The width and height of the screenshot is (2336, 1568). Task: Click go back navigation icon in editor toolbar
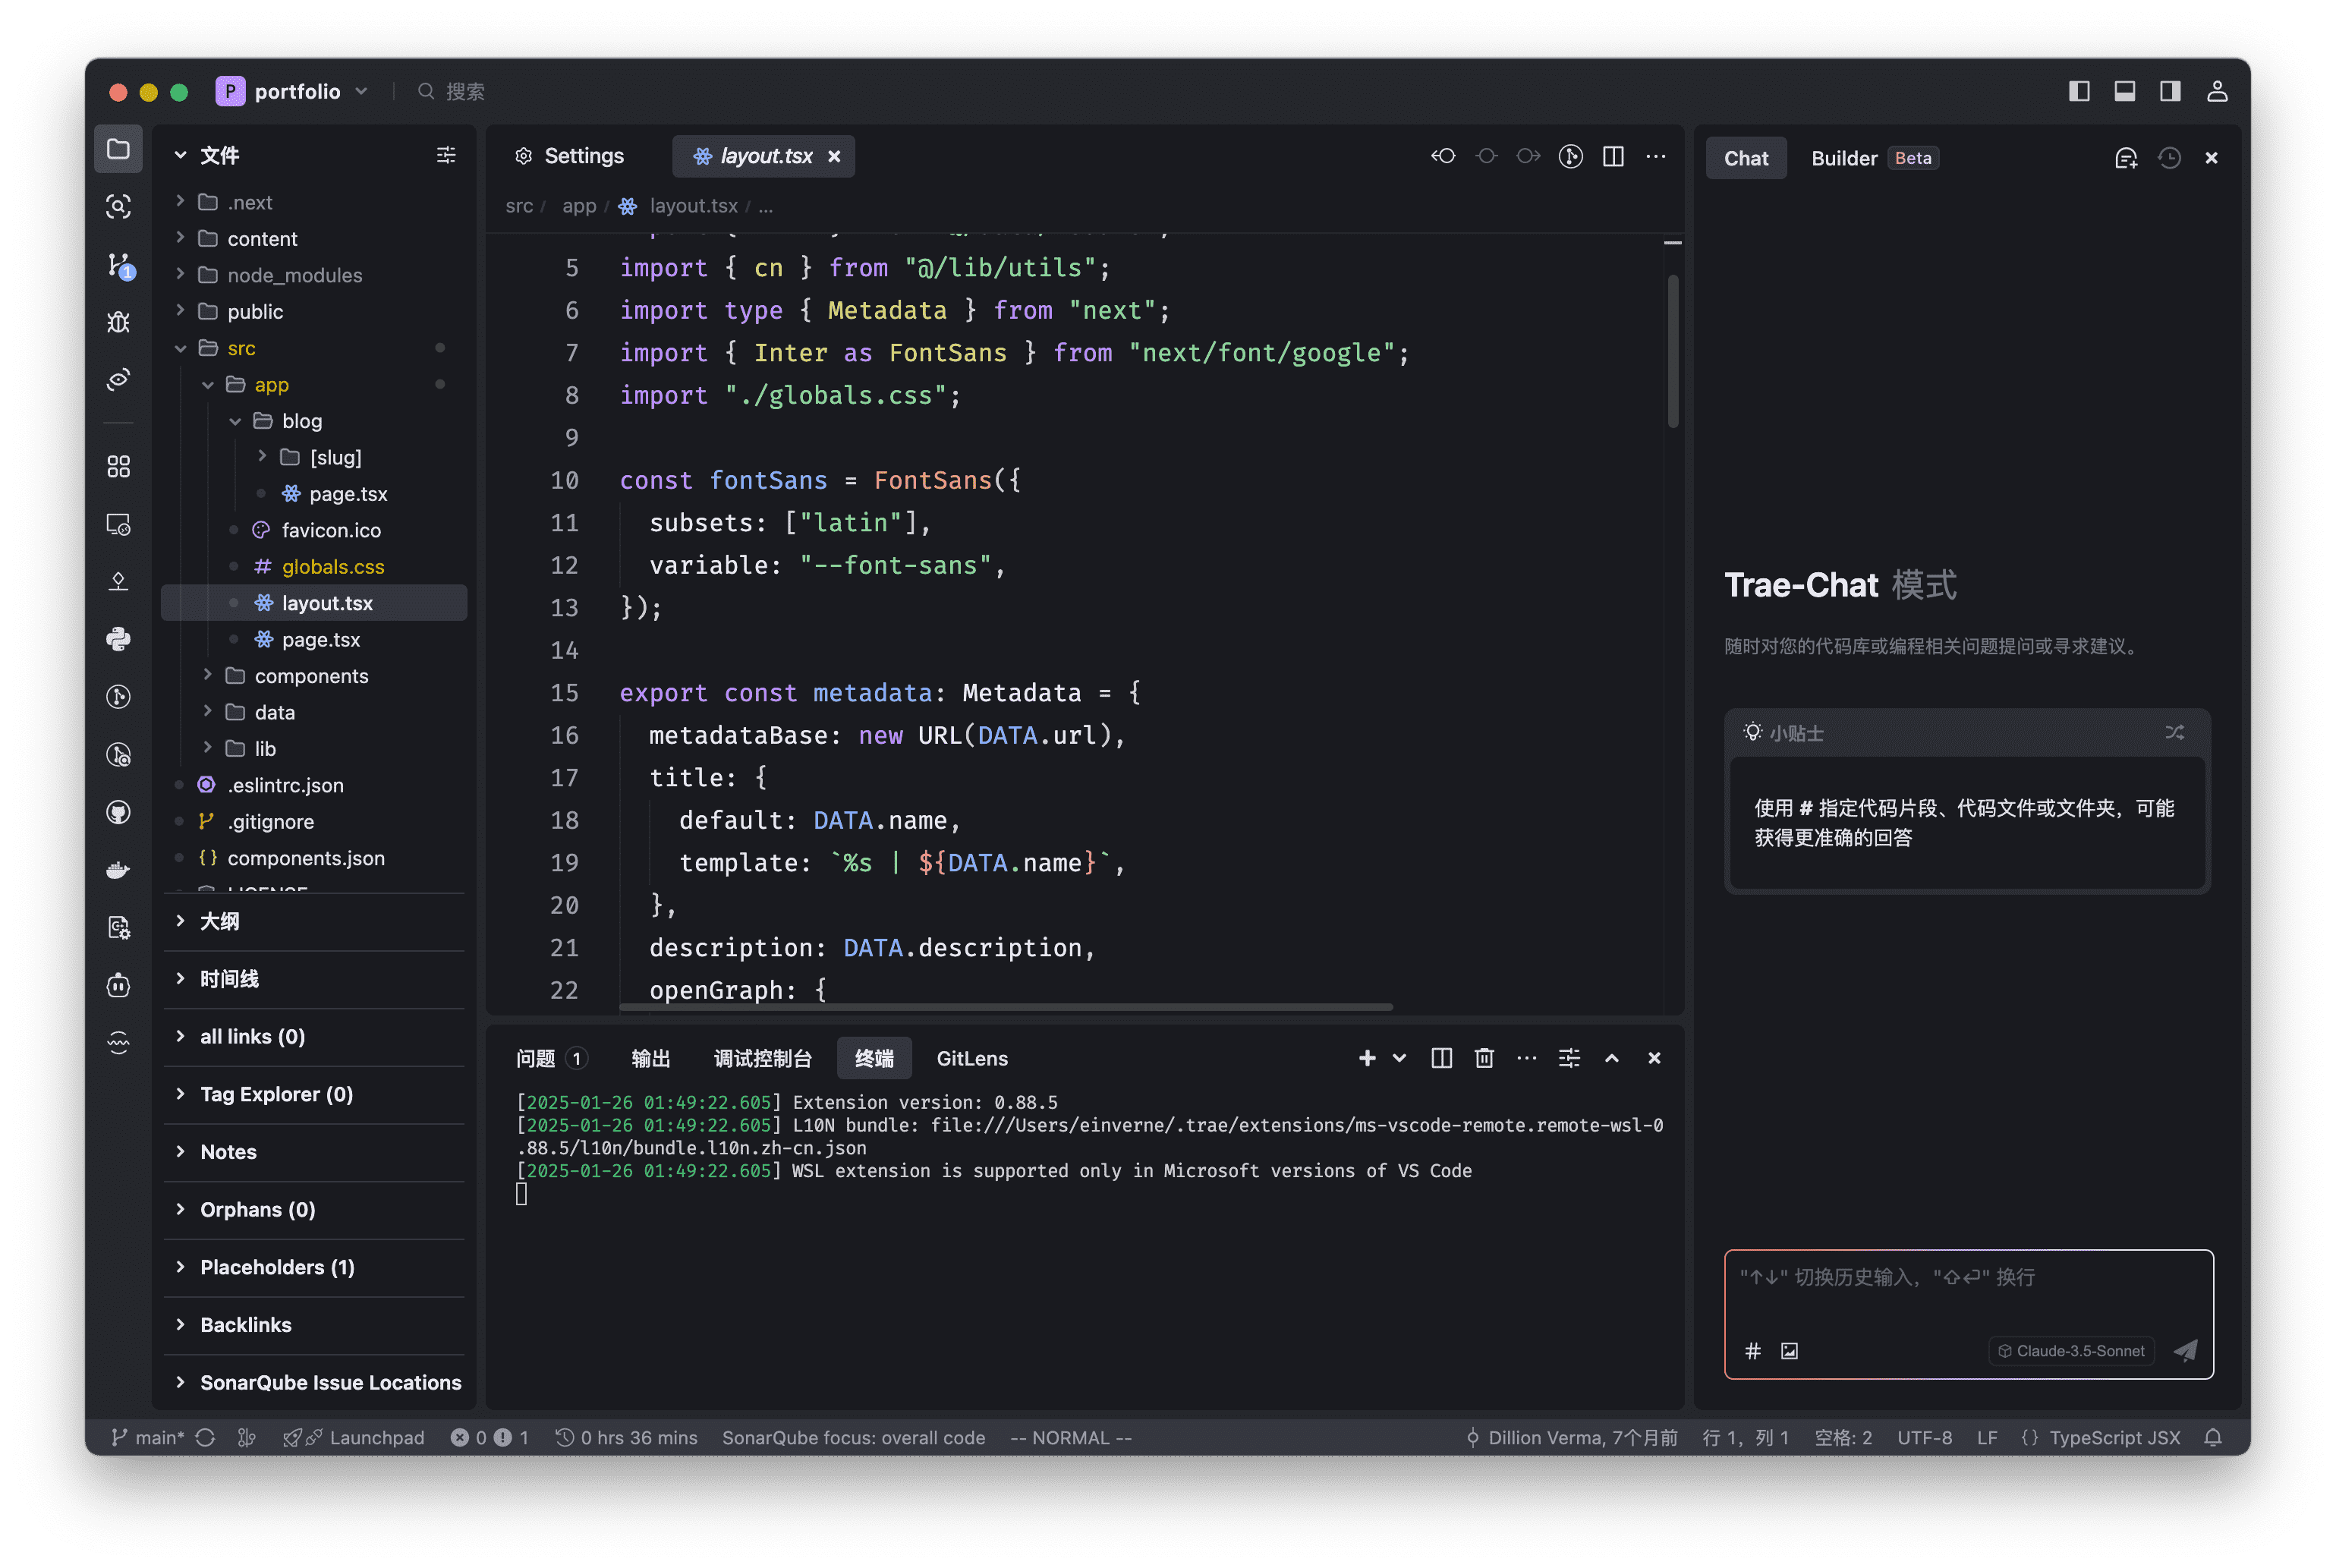click(1443, 156)
